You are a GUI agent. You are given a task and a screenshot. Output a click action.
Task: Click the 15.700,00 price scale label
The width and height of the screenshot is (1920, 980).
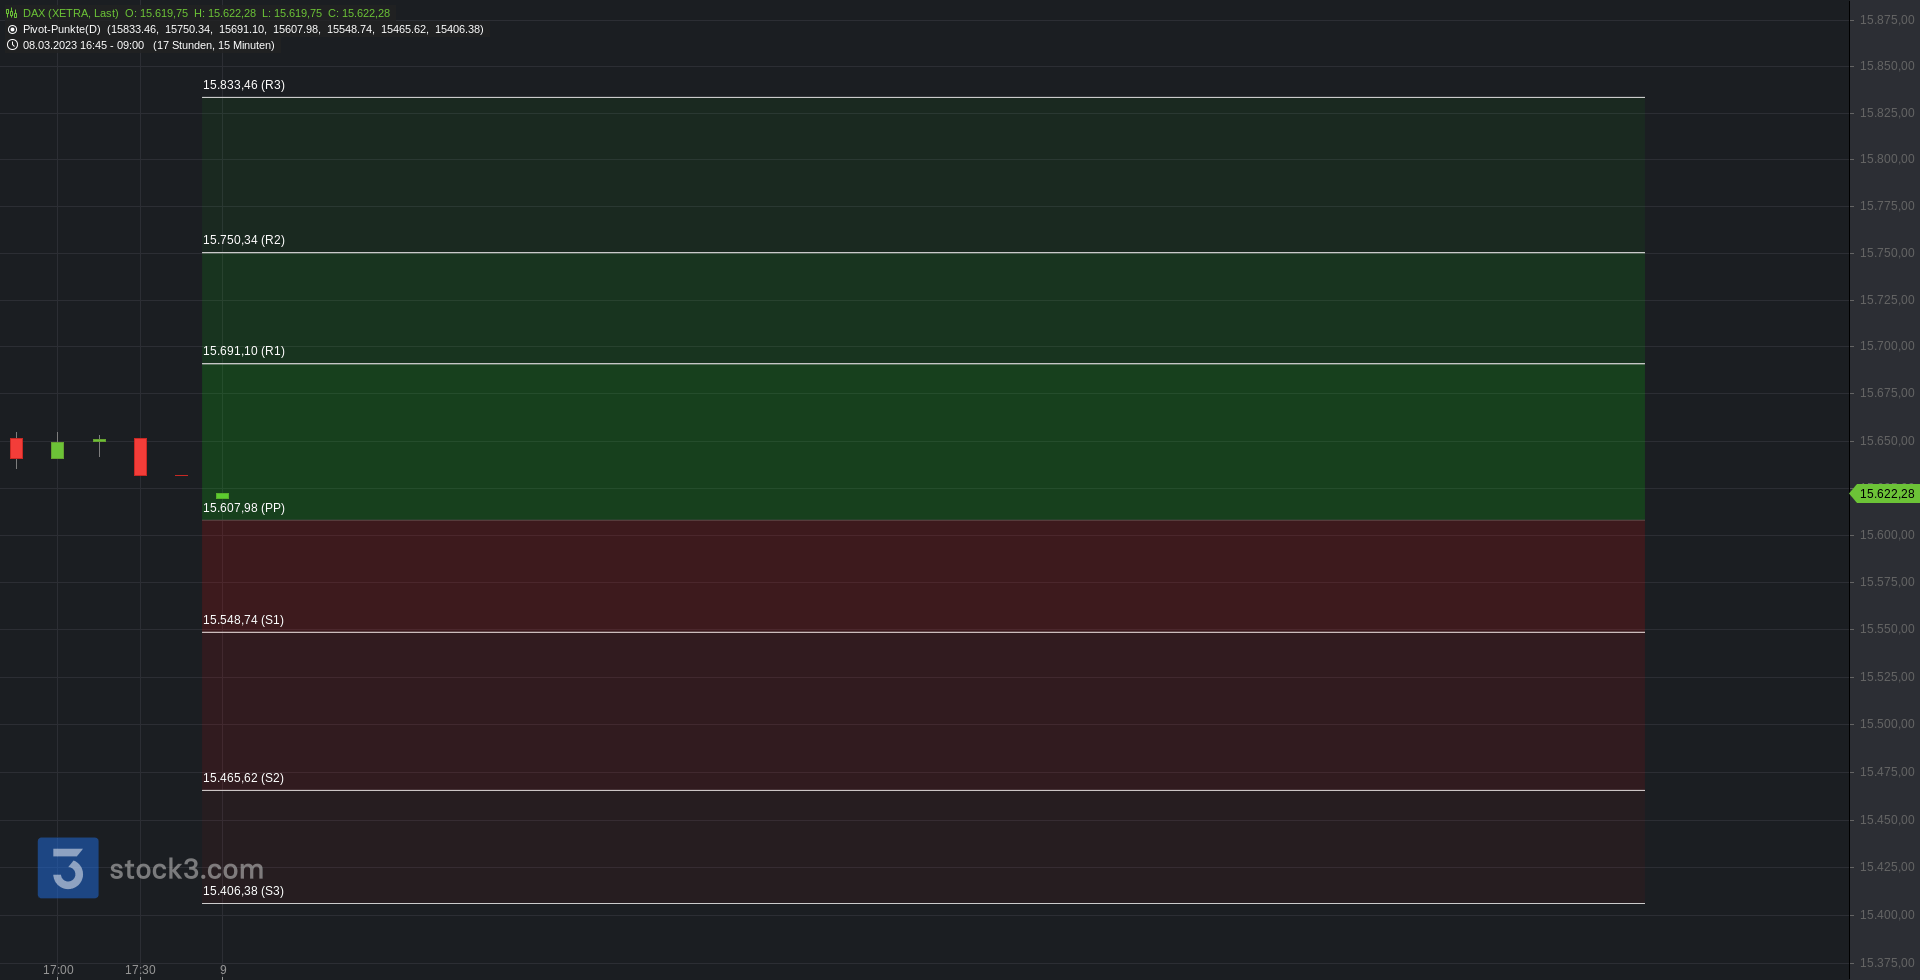click(x=1887, y=346)
